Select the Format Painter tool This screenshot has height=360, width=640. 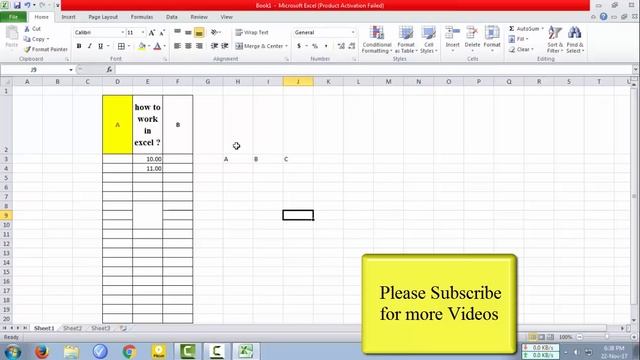pyautogui.click(x=46, y=49)
